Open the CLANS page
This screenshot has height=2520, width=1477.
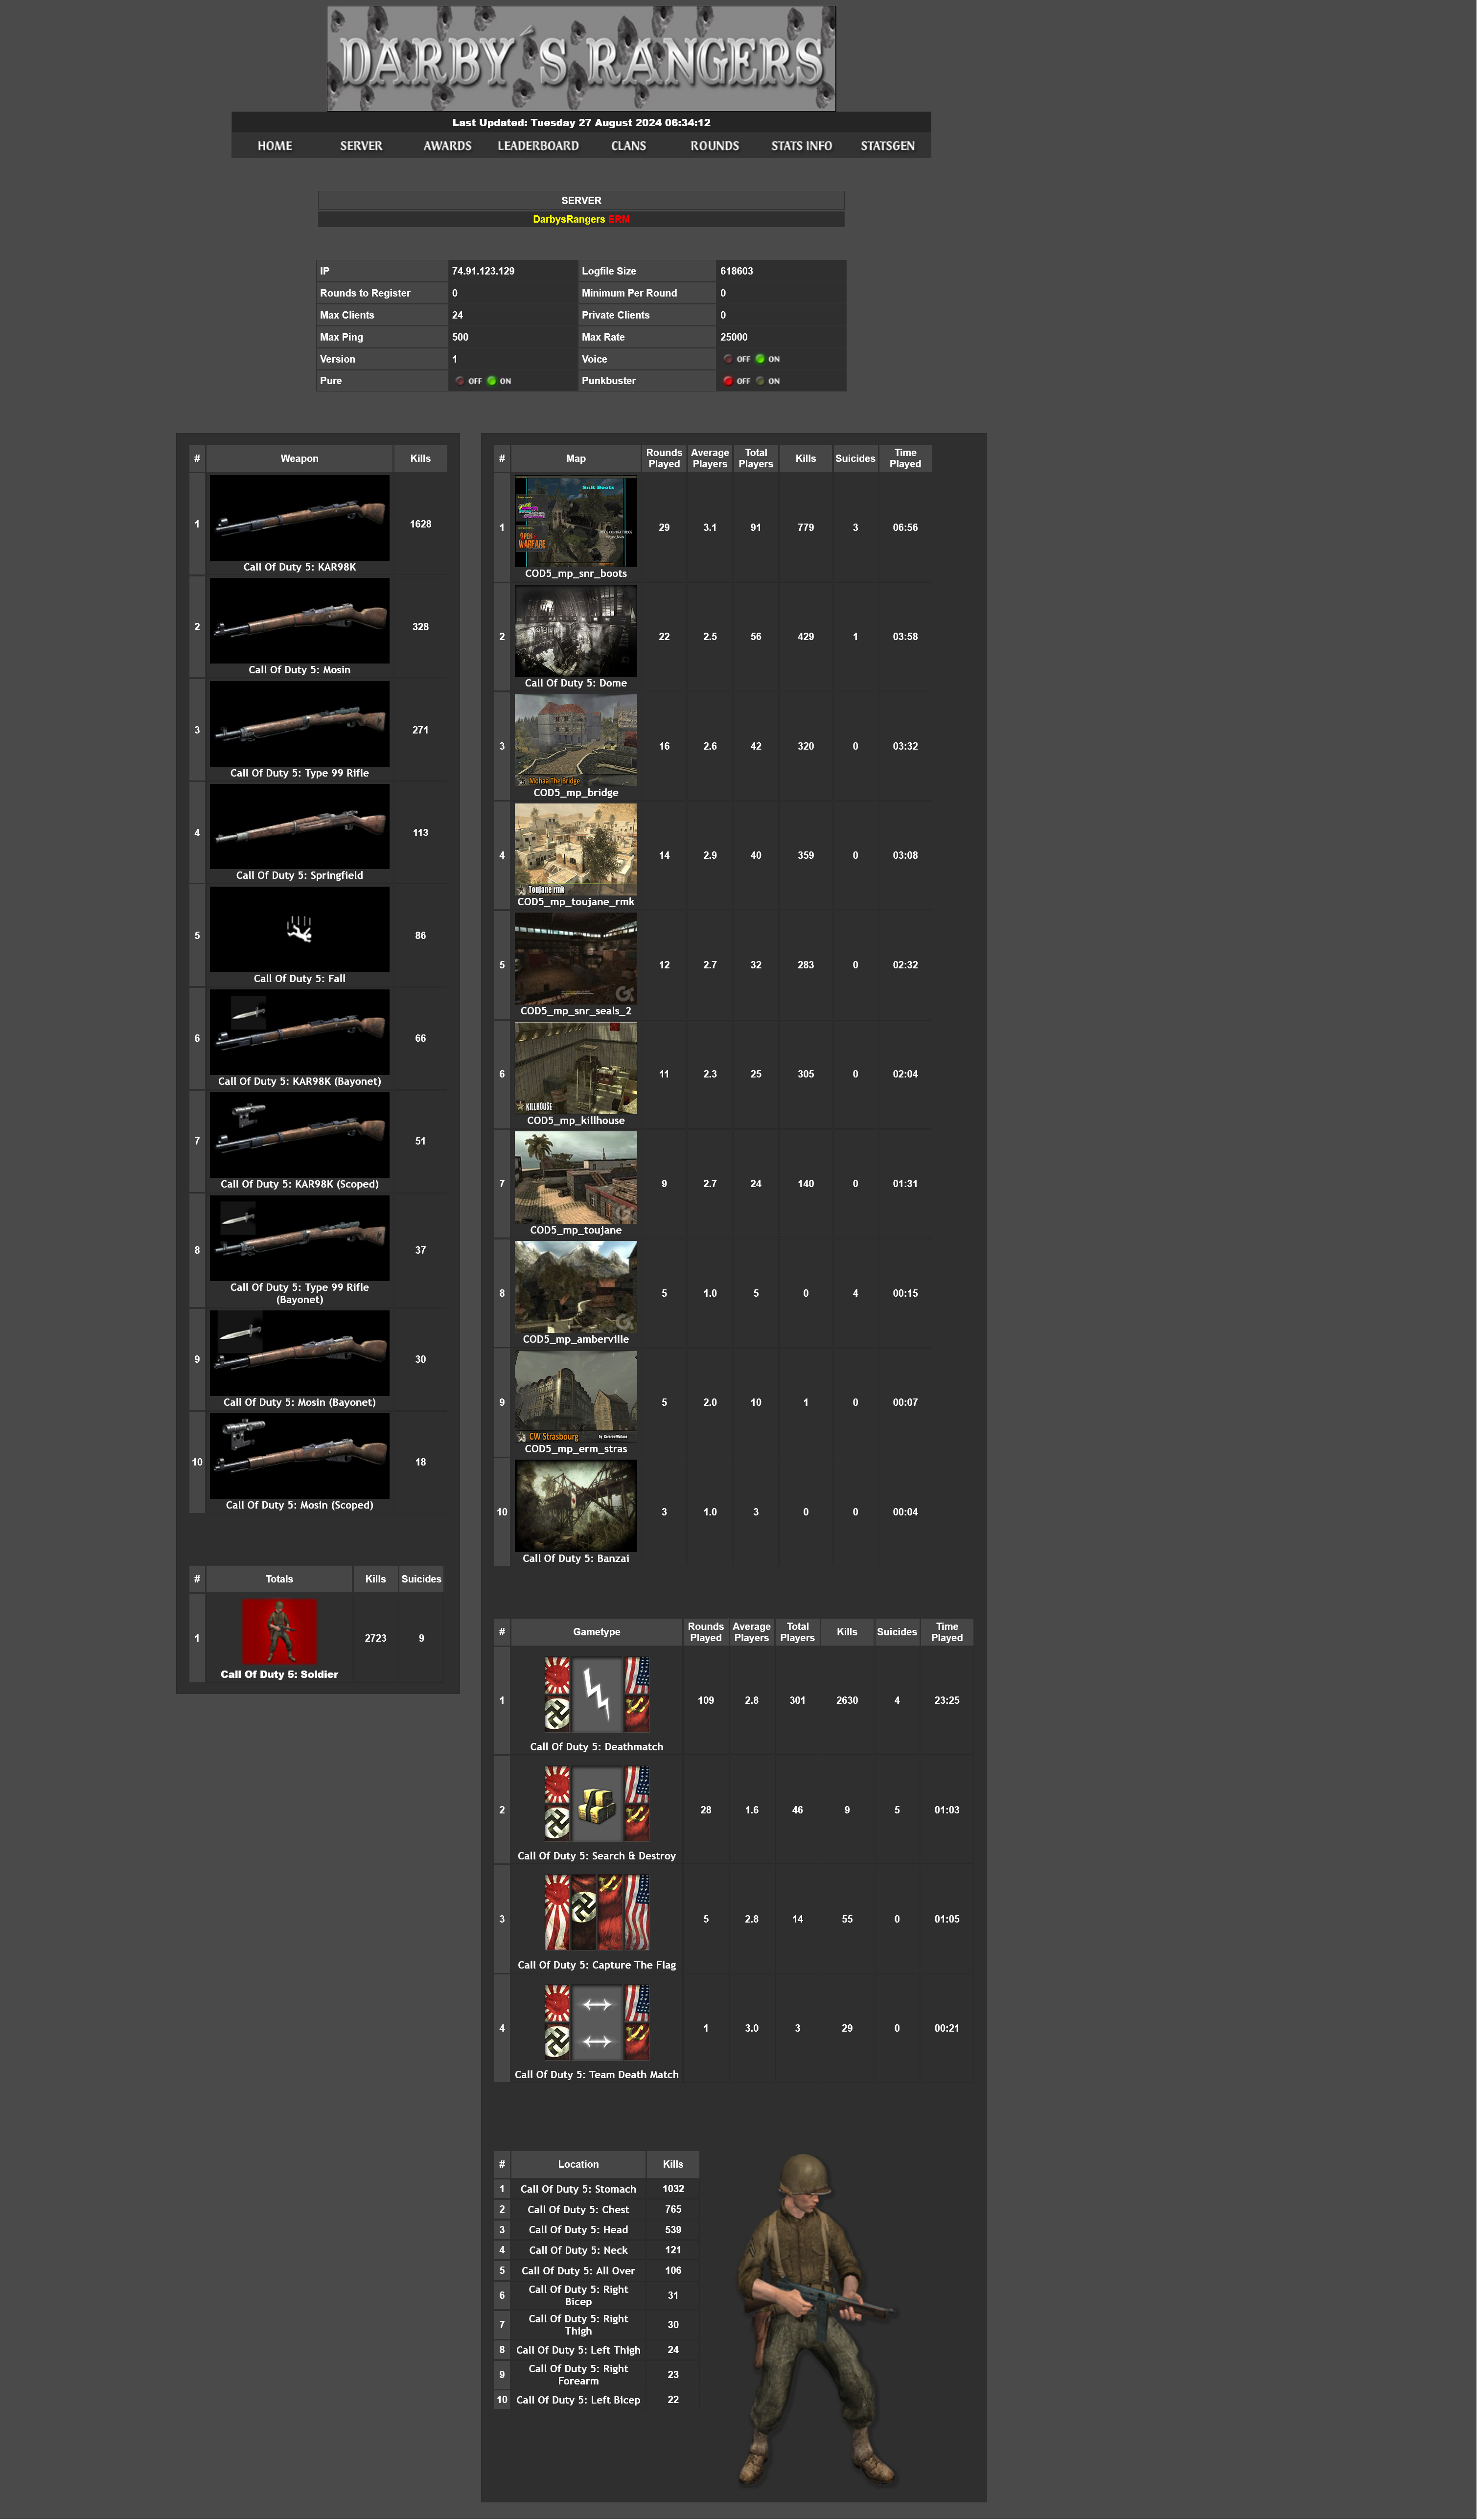click(x=629, y=146)
